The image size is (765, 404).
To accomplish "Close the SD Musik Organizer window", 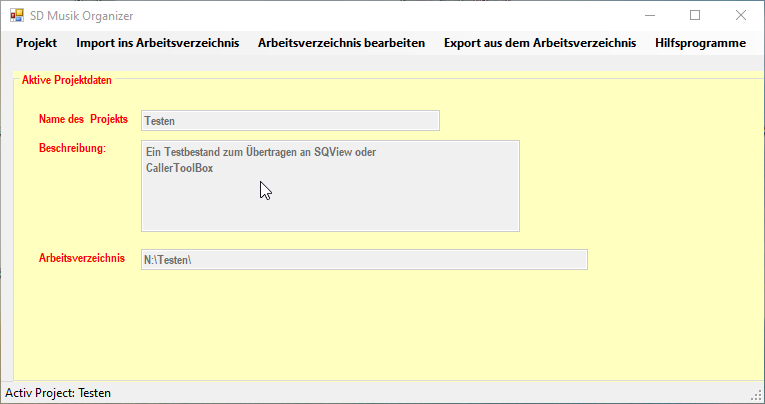I will [741, 15].
